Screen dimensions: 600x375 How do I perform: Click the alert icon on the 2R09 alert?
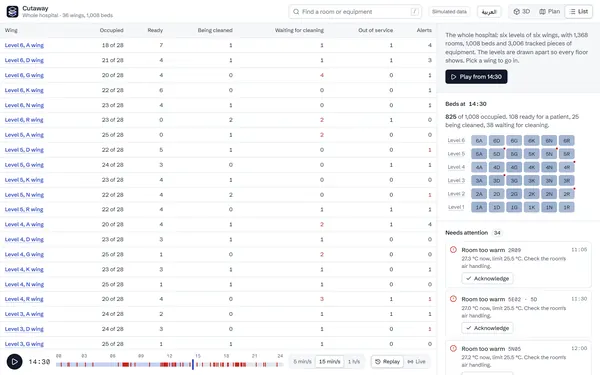coord(453,250)
